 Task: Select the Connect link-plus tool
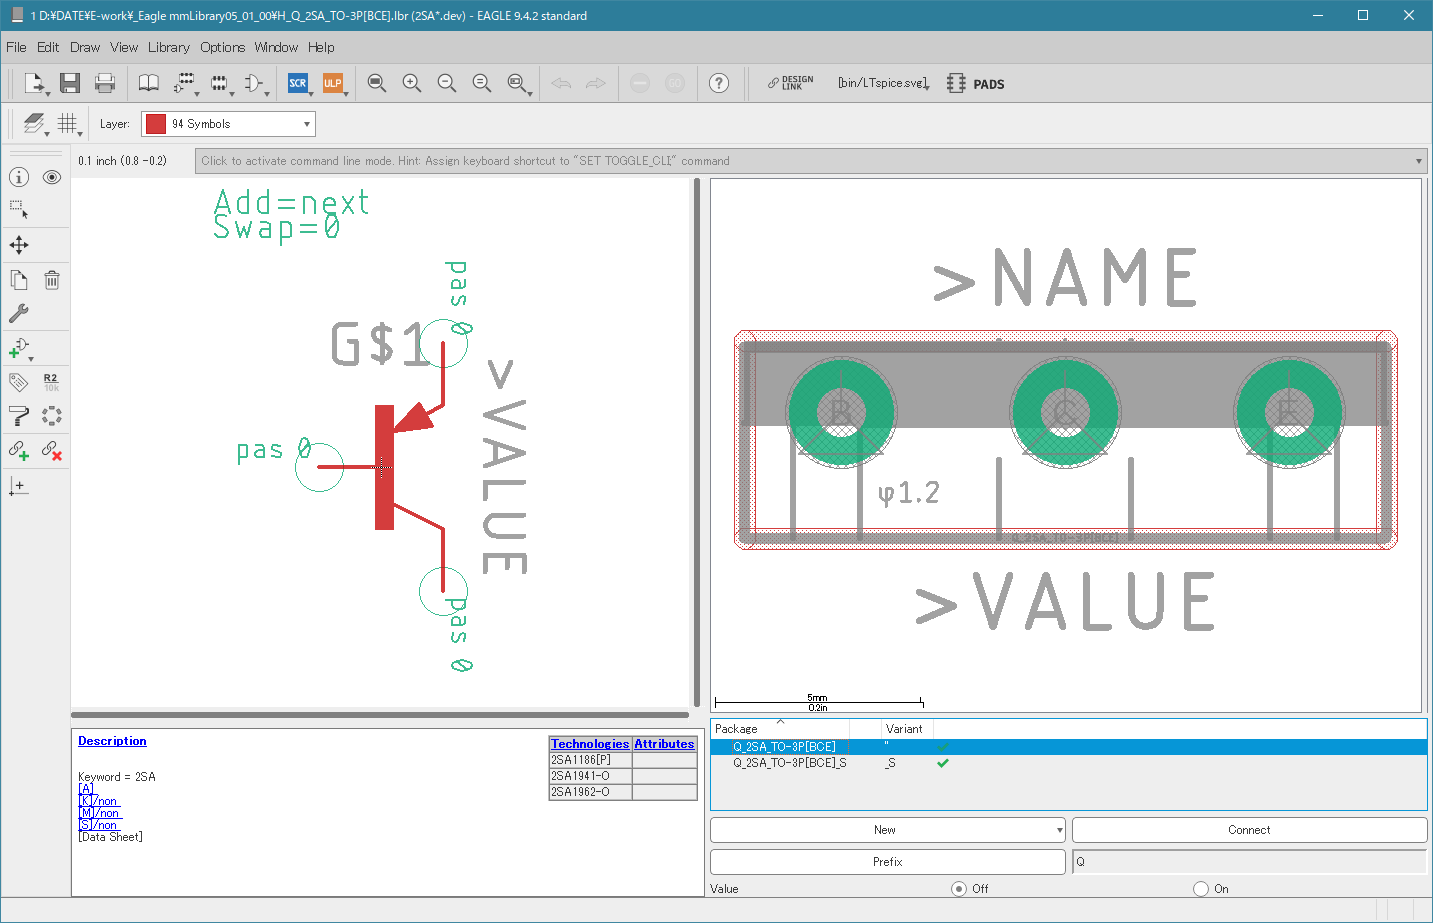pyautogui.click(x=19, y=451)
